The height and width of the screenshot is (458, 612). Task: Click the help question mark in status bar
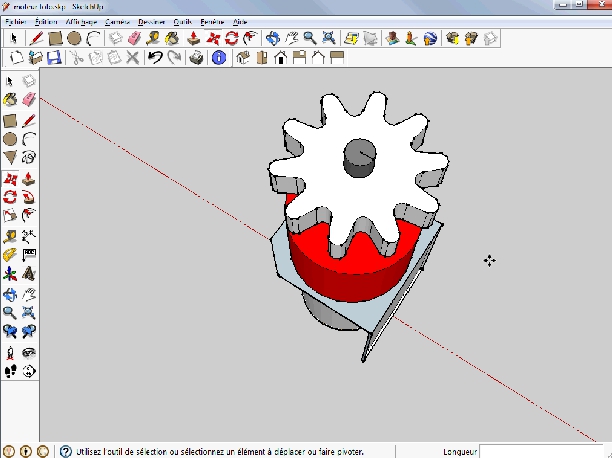pyautogui.click(x=66, y=451)
